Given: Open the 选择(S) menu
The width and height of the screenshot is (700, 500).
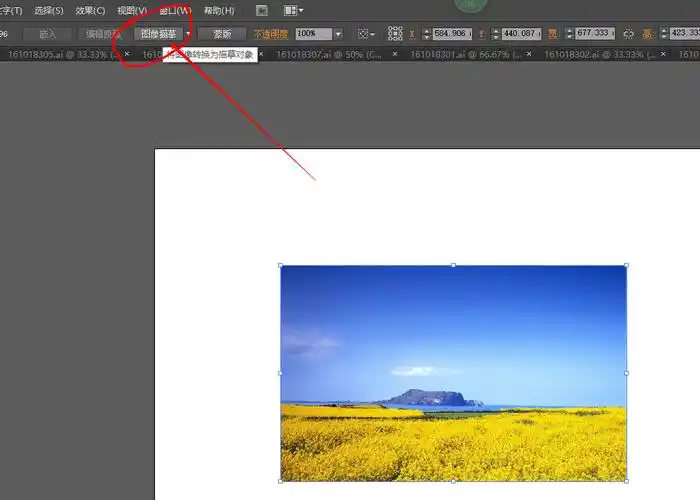Looking at the screenshot, I should (x=49, y=11).
